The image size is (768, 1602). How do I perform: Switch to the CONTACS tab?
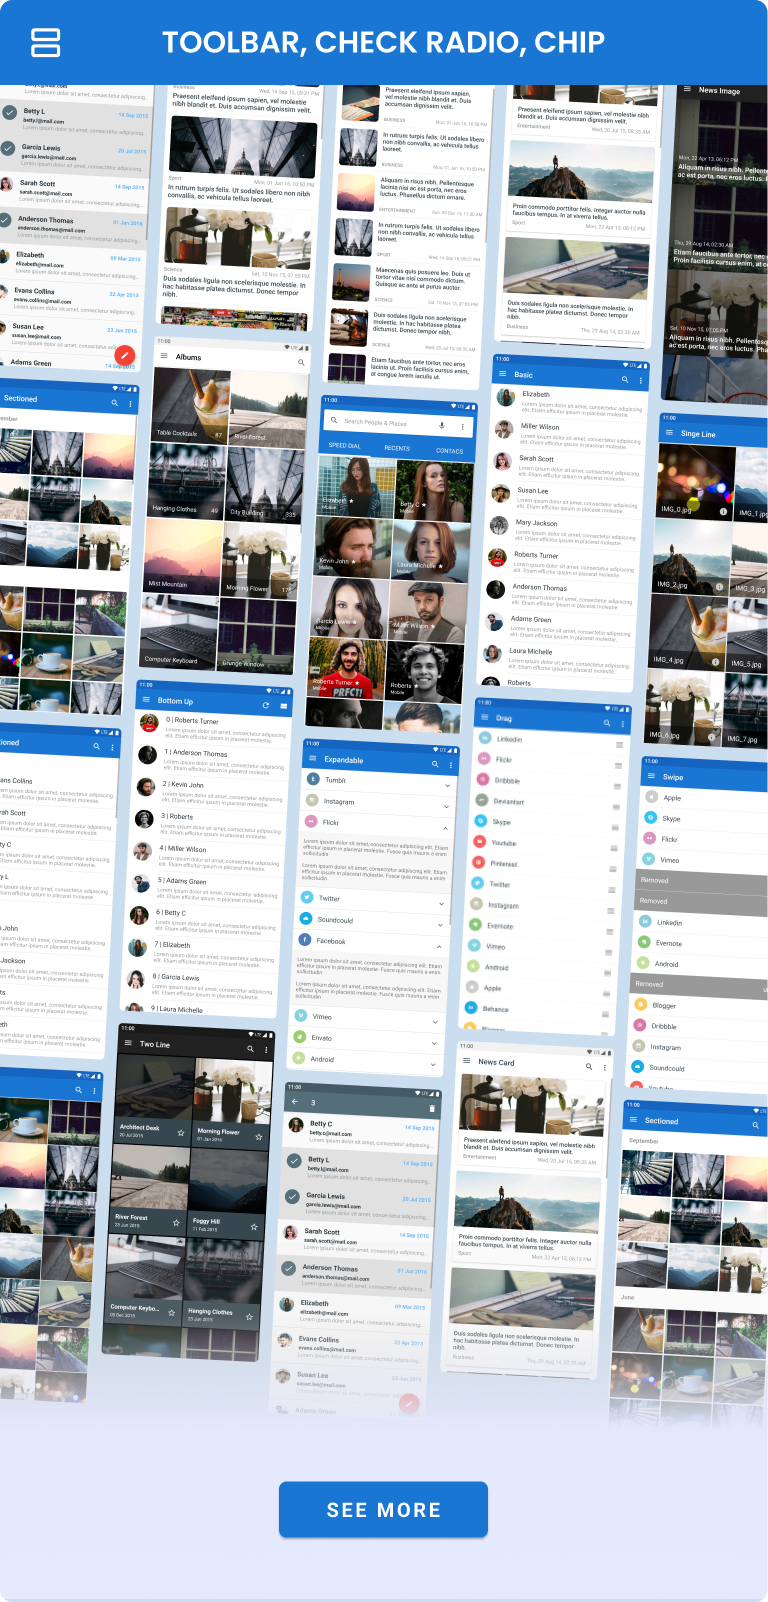[449, 451]
